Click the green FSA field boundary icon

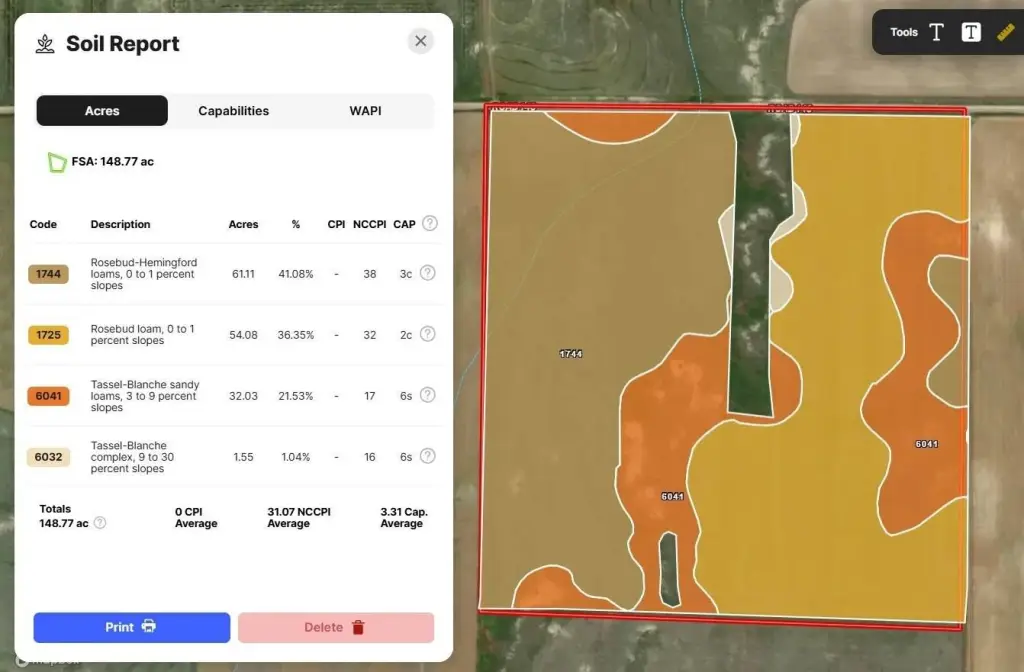pyautogui.click(x=56, y=162)
